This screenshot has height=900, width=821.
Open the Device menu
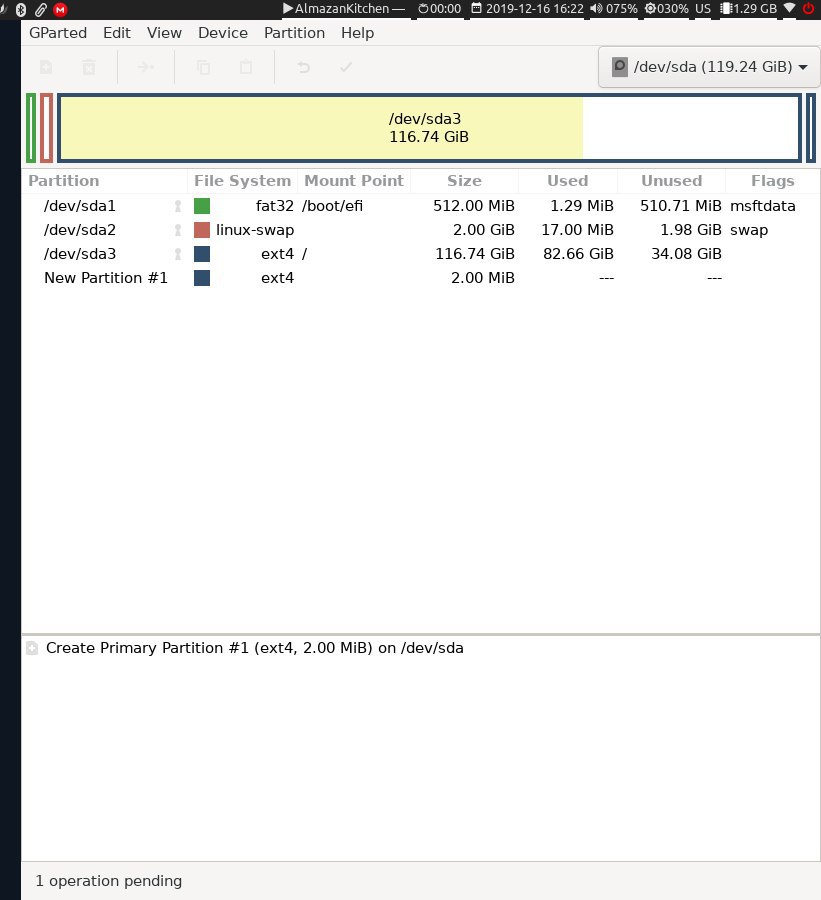click(223, 33)
